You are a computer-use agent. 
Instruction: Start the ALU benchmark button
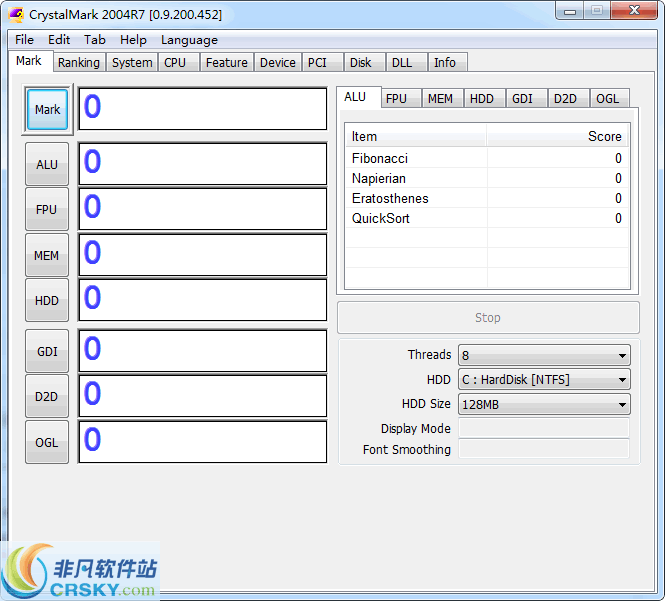[47, 164]
